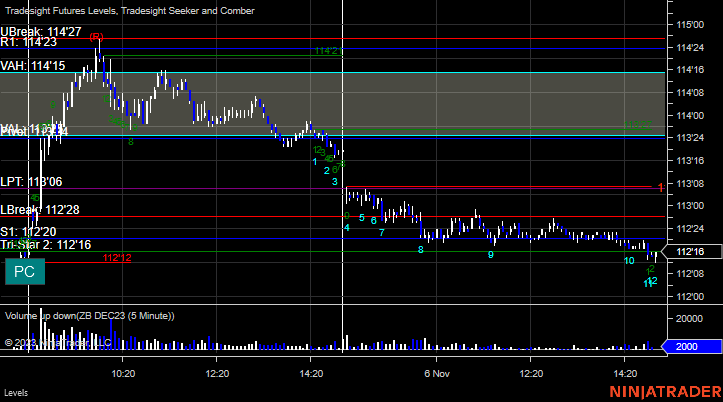
Task: Click the copyright NinjaTrader, LLC text
Action: coord(58,343)
